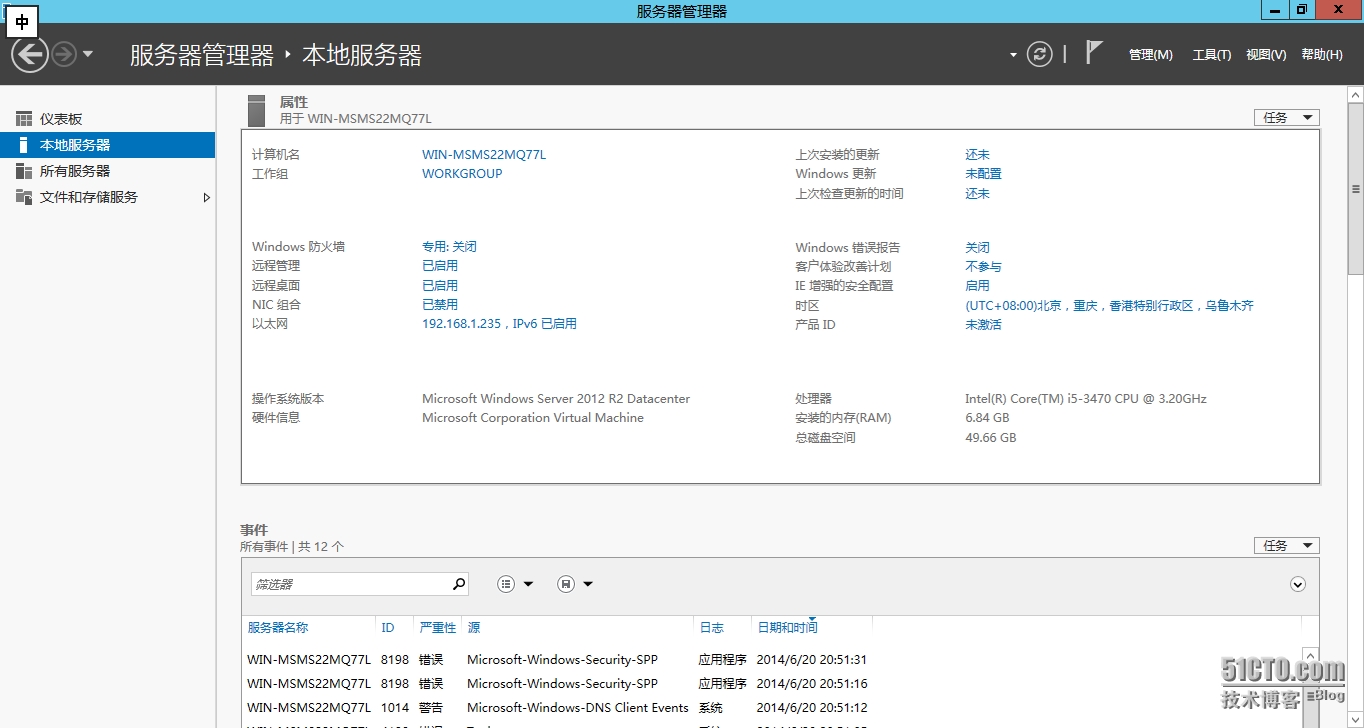
Task: Open 文件和存储服务 in the sidebar
Action: tap(107, 197)
